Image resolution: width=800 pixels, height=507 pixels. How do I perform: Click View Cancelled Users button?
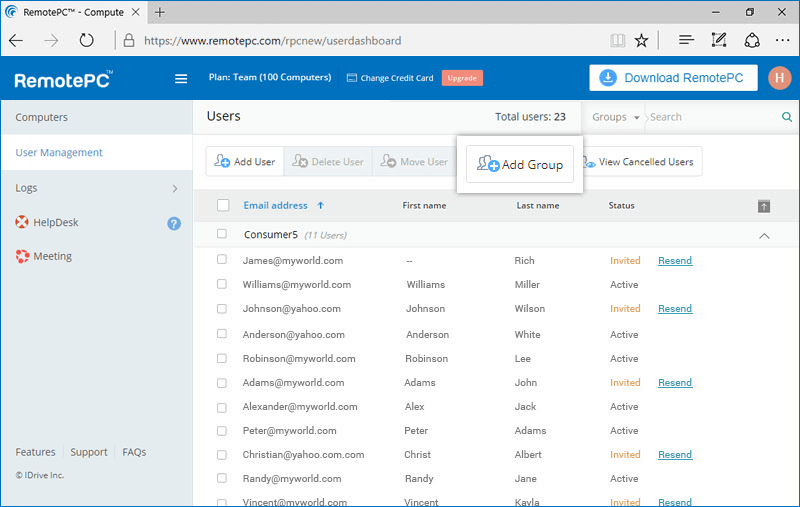[641, 162]
